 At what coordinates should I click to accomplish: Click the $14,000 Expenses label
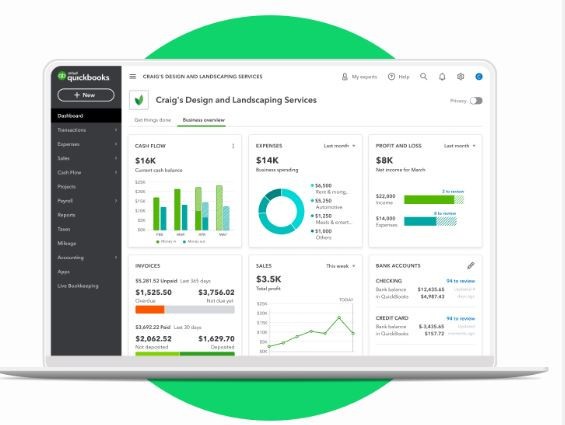(386, 221)
